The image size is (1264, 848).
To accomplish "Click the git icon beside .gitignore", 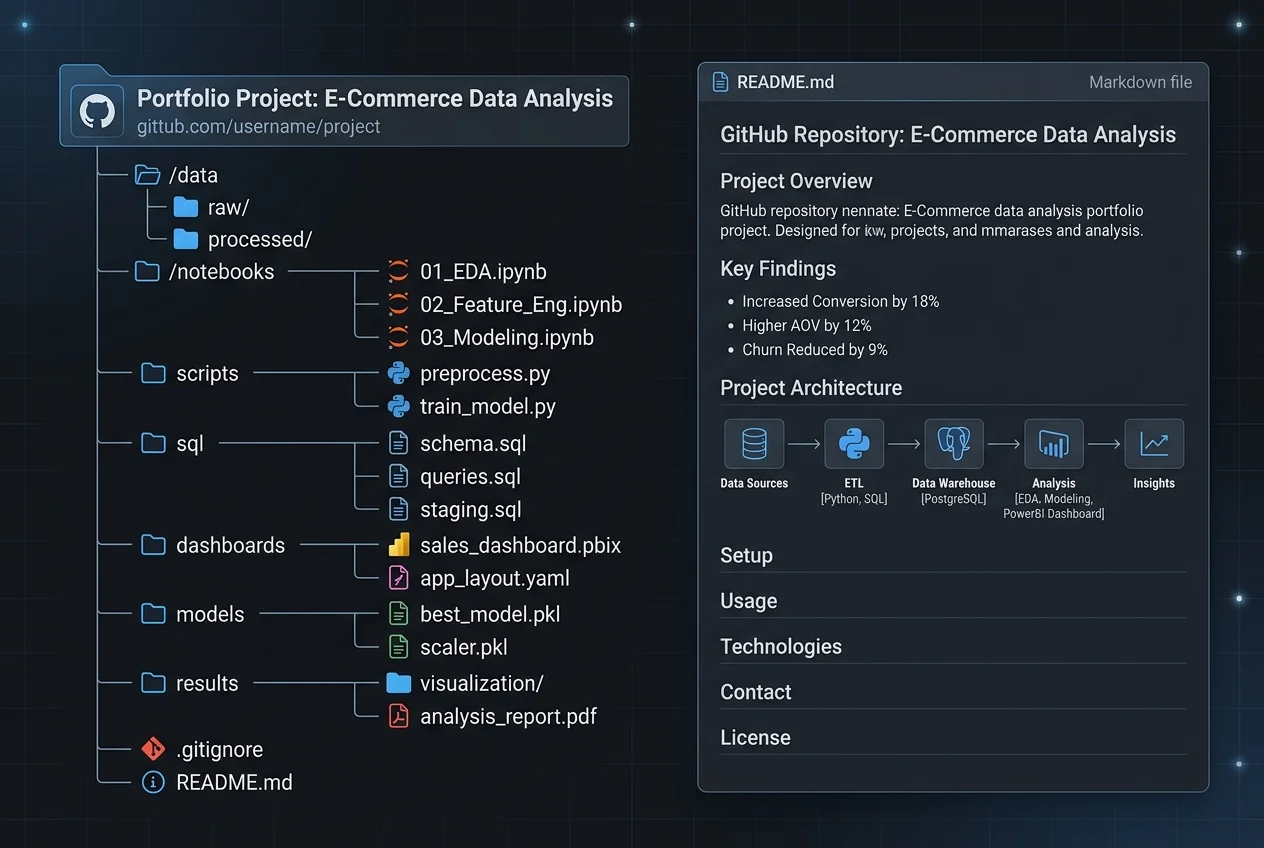I will tap(153, 749).
